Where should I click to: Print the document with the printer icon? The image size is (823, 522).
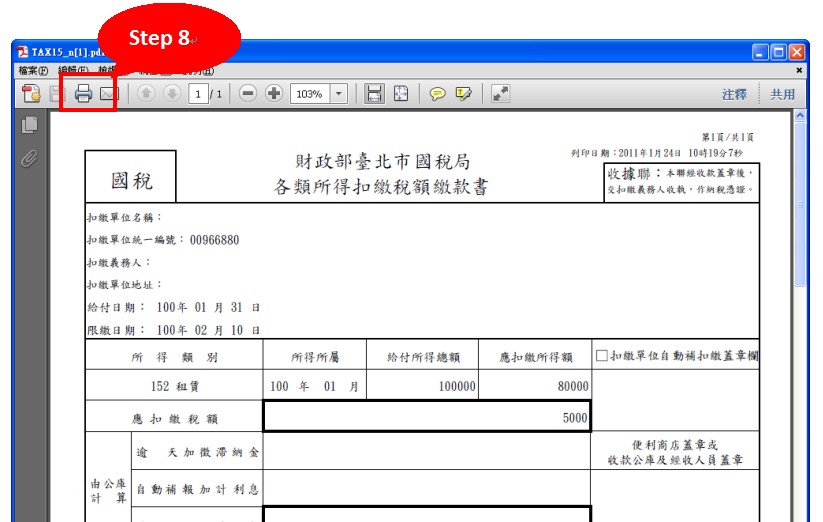[x=83, y=94]
